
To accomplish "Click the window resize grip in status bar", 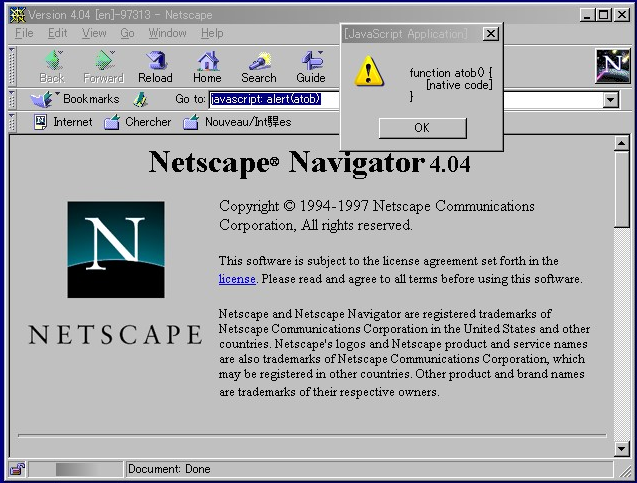I will click(624, 470).
